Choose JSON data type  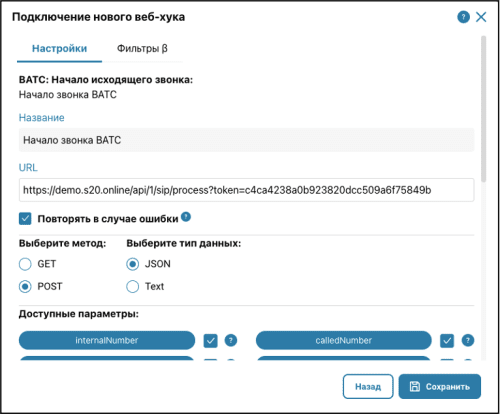point(132,264)
